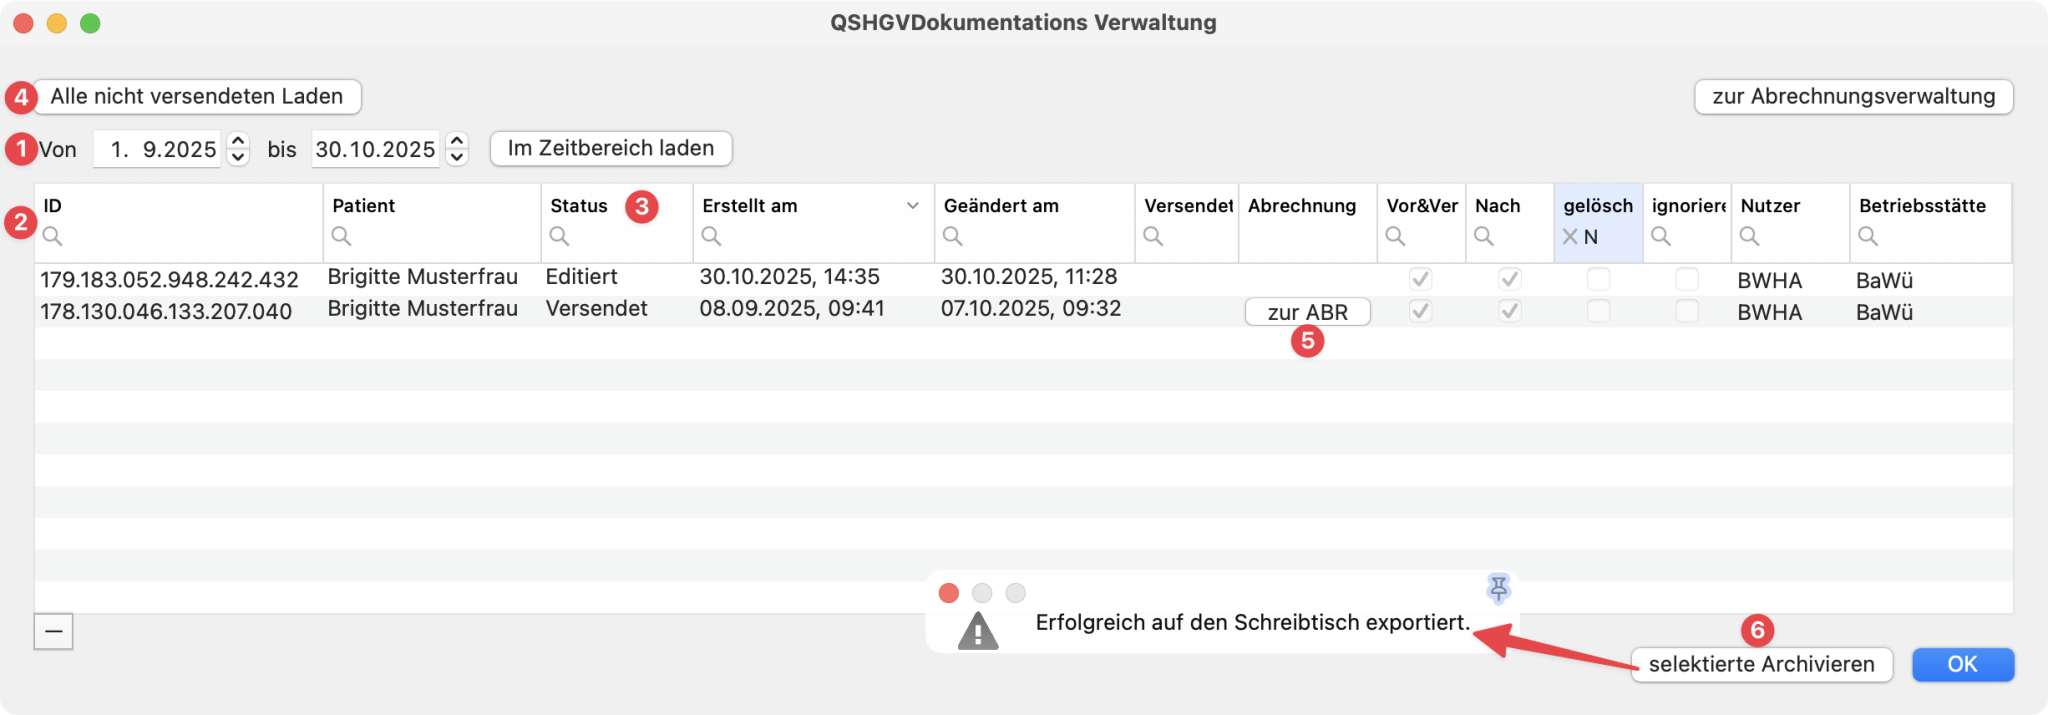Open zur Abrechnungsverwaltung
The width and height of the screenshot is (2048, 715).
pyautogui.click(x=1854, y=96)
